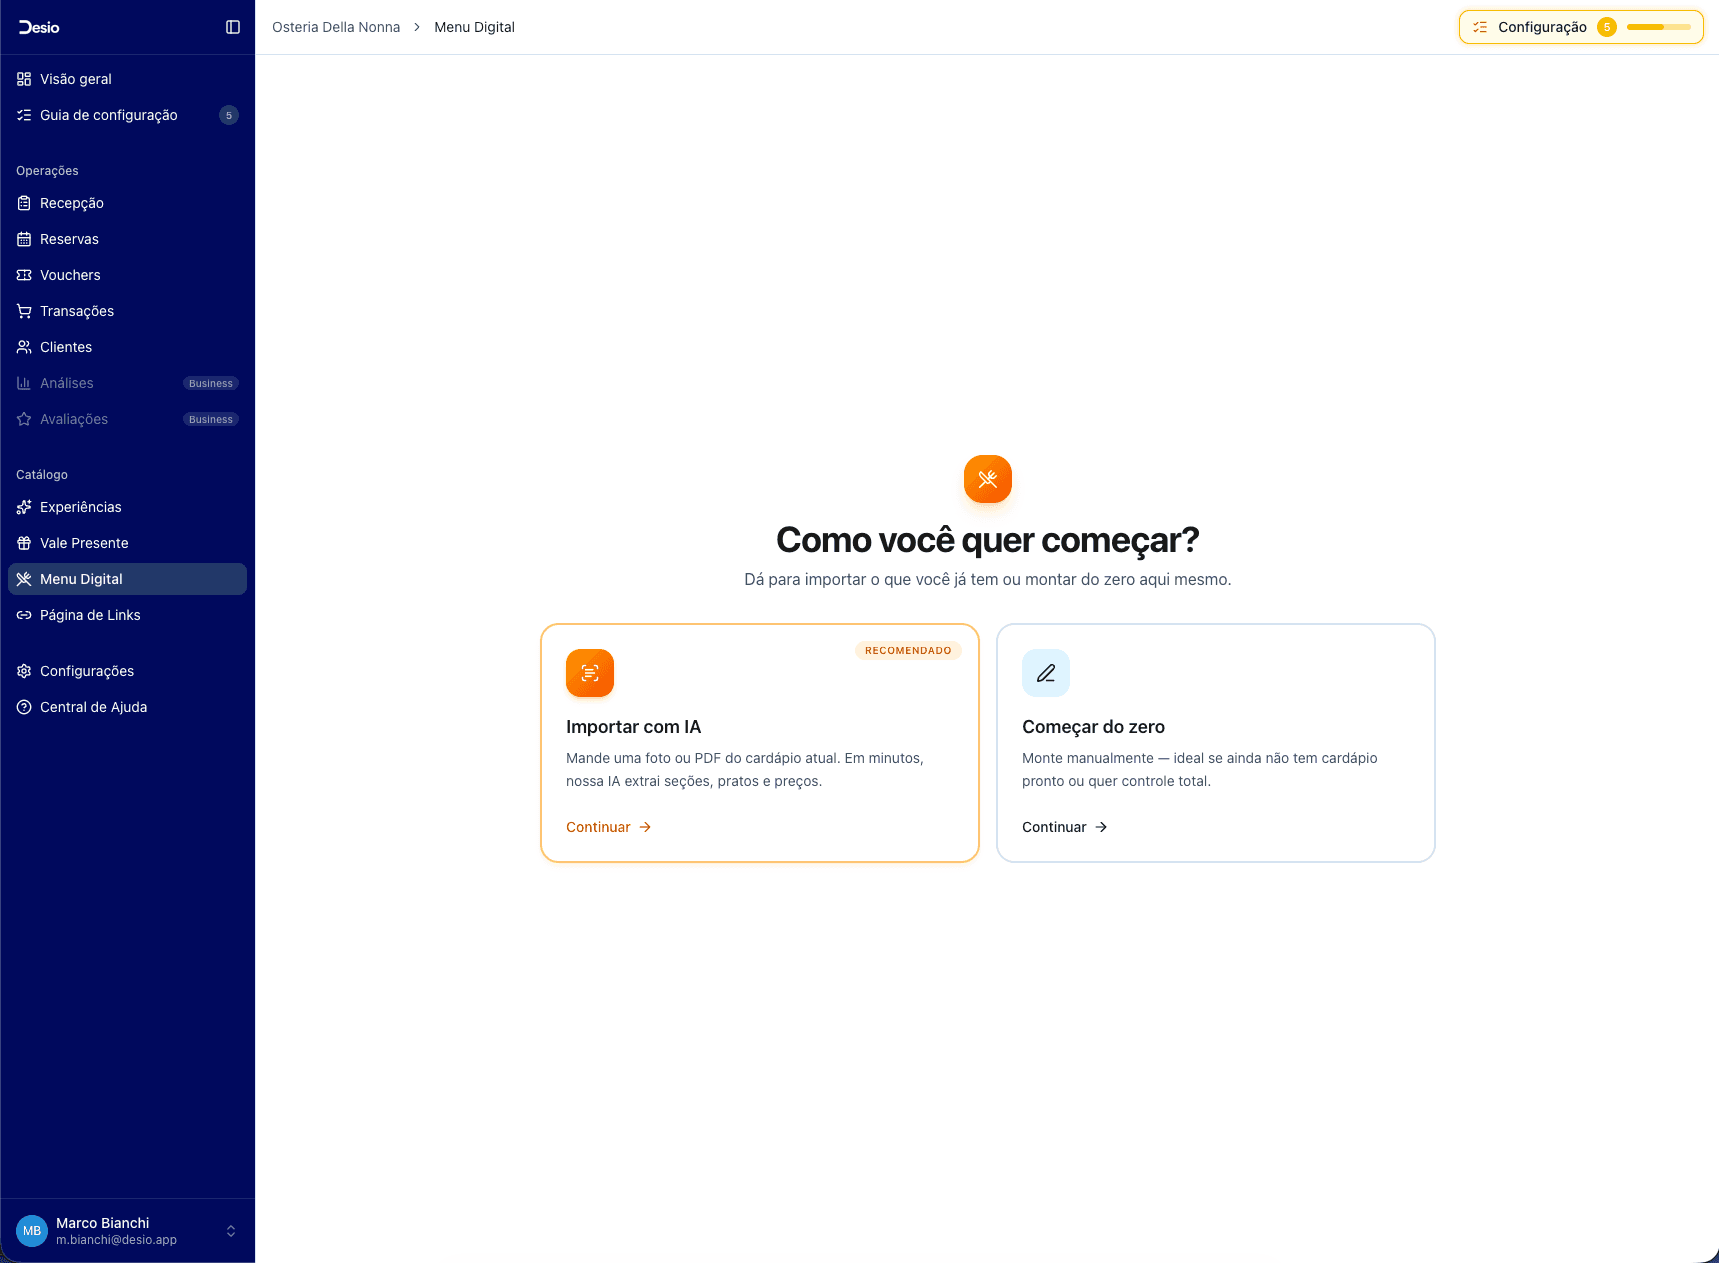Image resolution: width=1719 pixels, height=1263 pixels.
Task: Collapse the sidebar with the panel toggle icon
Action: (233, 27)
